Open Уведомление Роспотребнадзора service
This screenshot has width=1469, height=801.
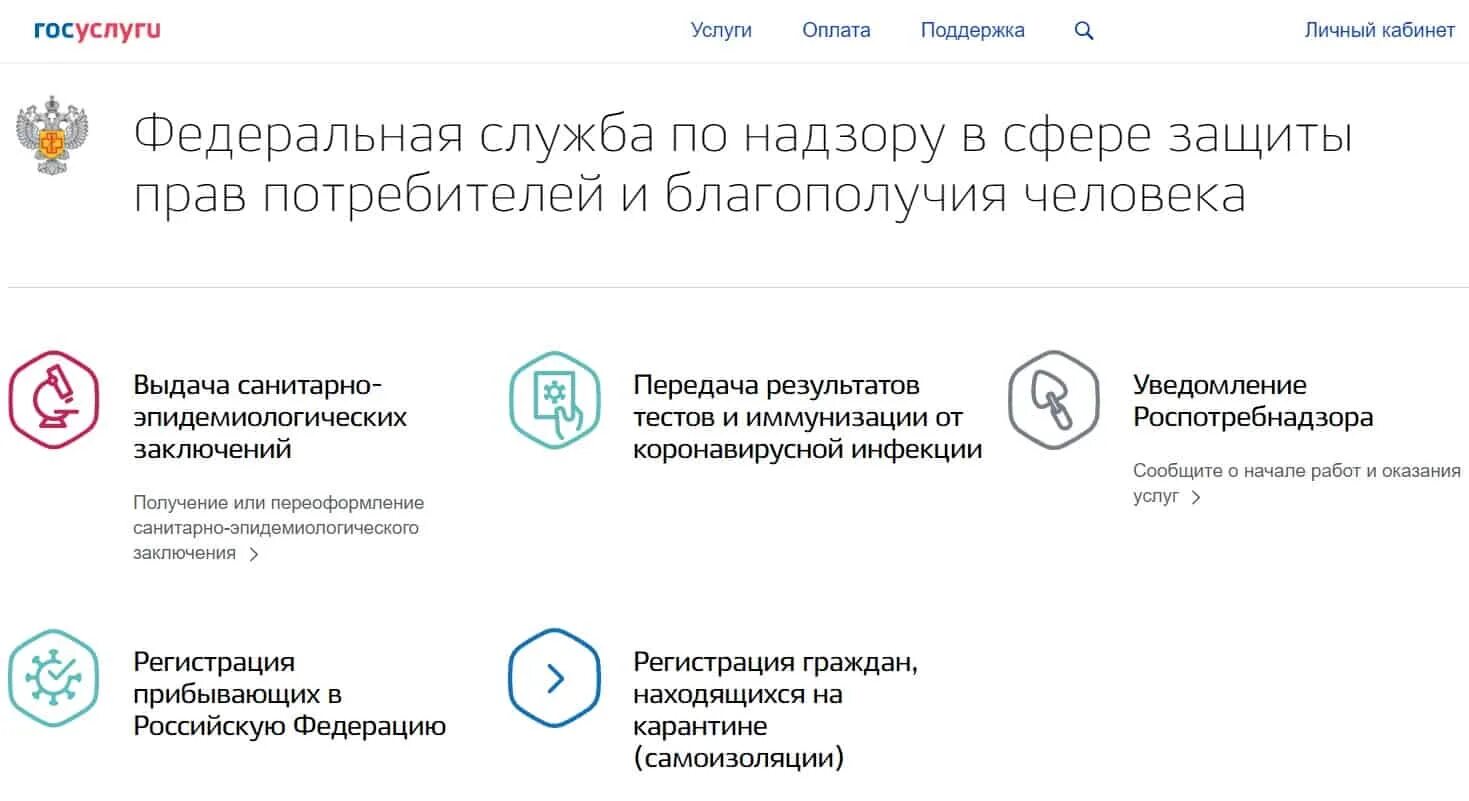coord(1253,401)
